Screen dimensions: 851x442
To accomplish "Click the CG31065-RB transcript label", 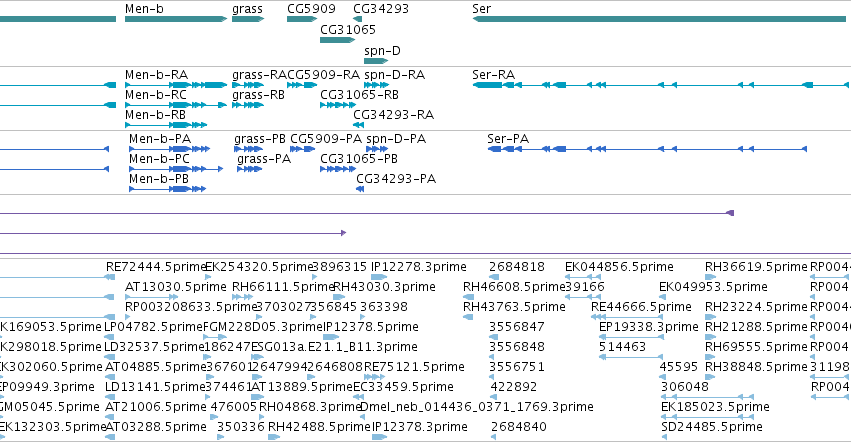I will pos(359,94).
